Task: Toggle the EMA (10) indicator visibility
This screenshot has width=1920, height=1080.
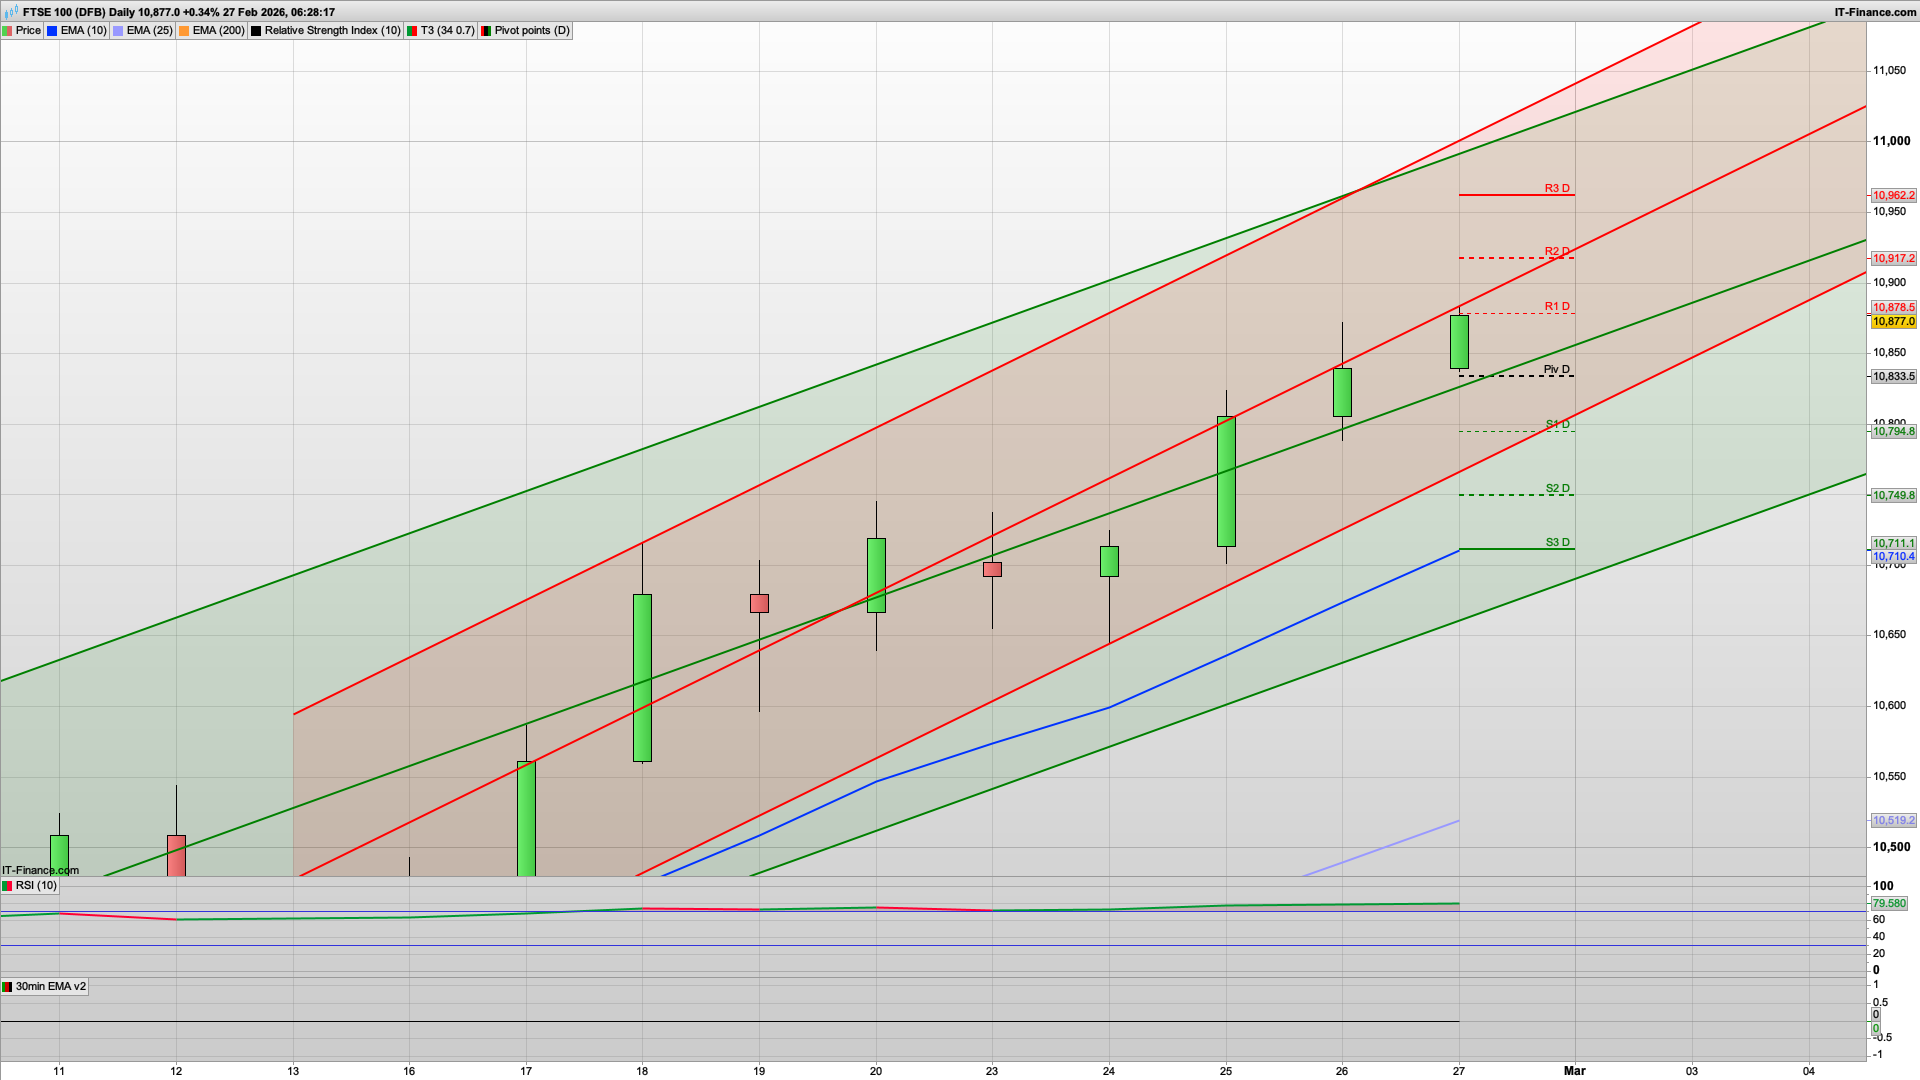Action: click(83, 30)
